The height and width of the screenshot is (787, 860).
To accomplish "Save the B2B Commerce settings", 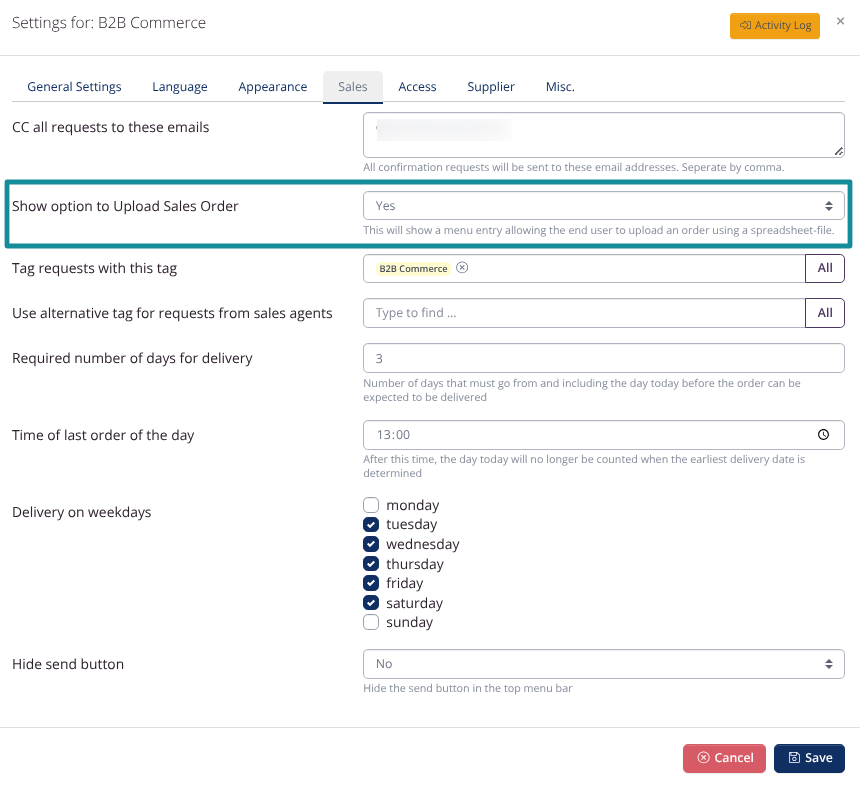I will [x=809, y=758].
